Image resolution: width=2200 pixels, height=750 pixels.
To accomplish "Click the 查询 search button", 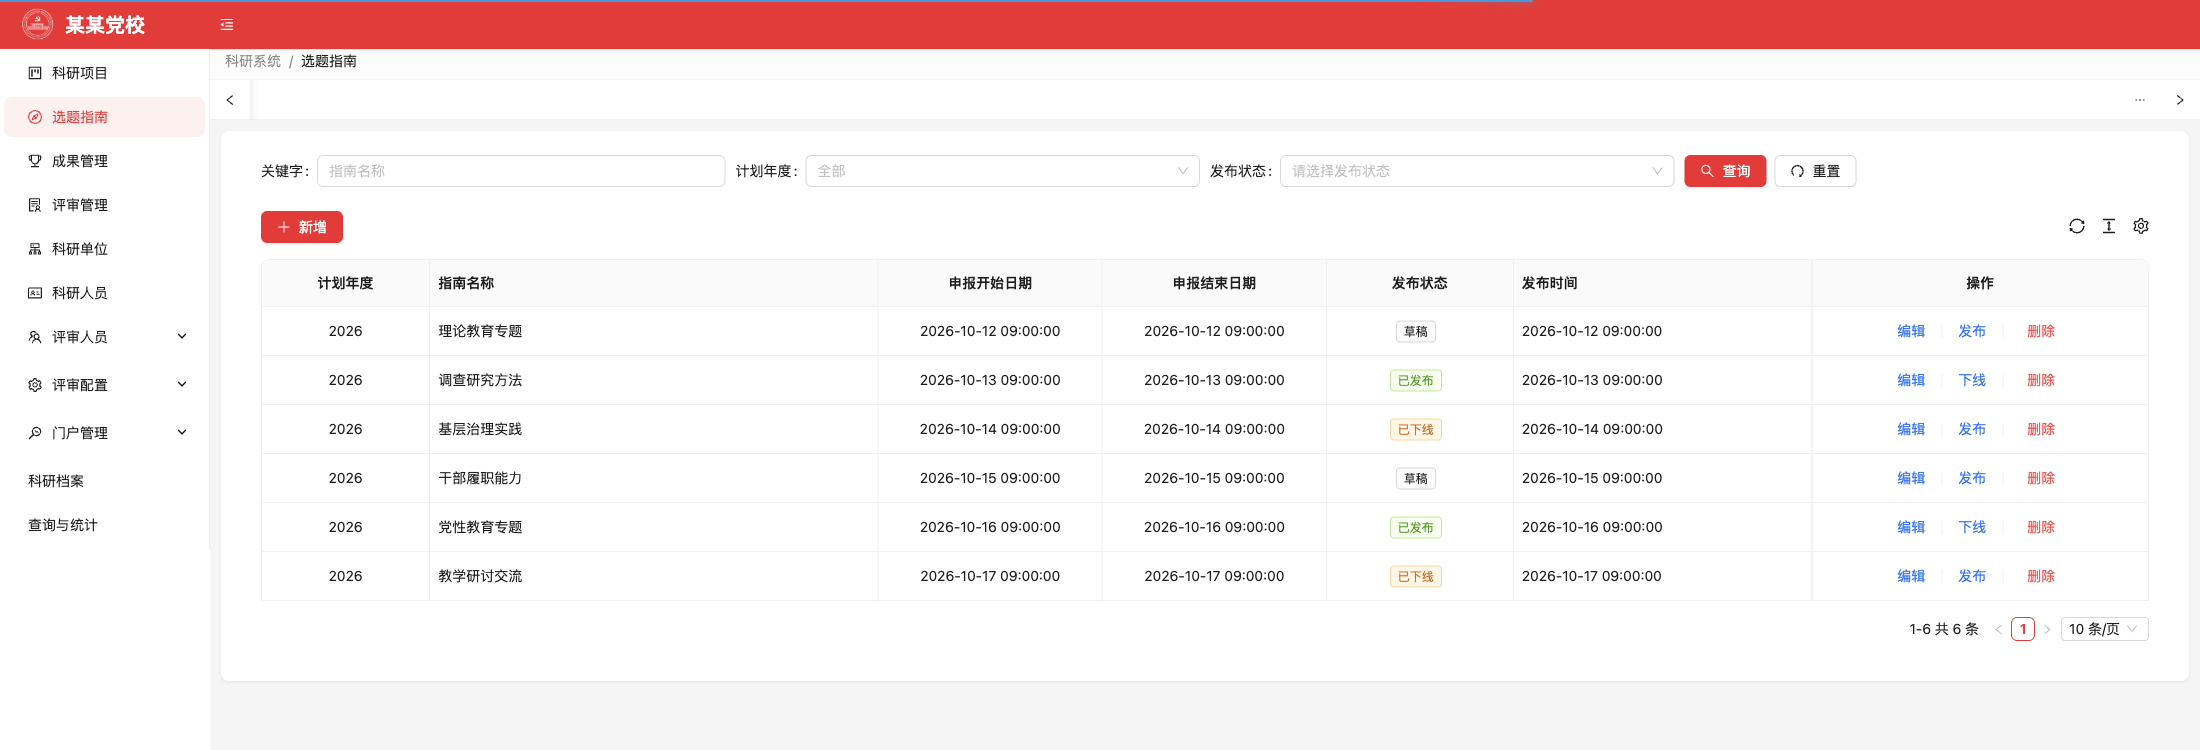I will click(x=1725, y=171).
